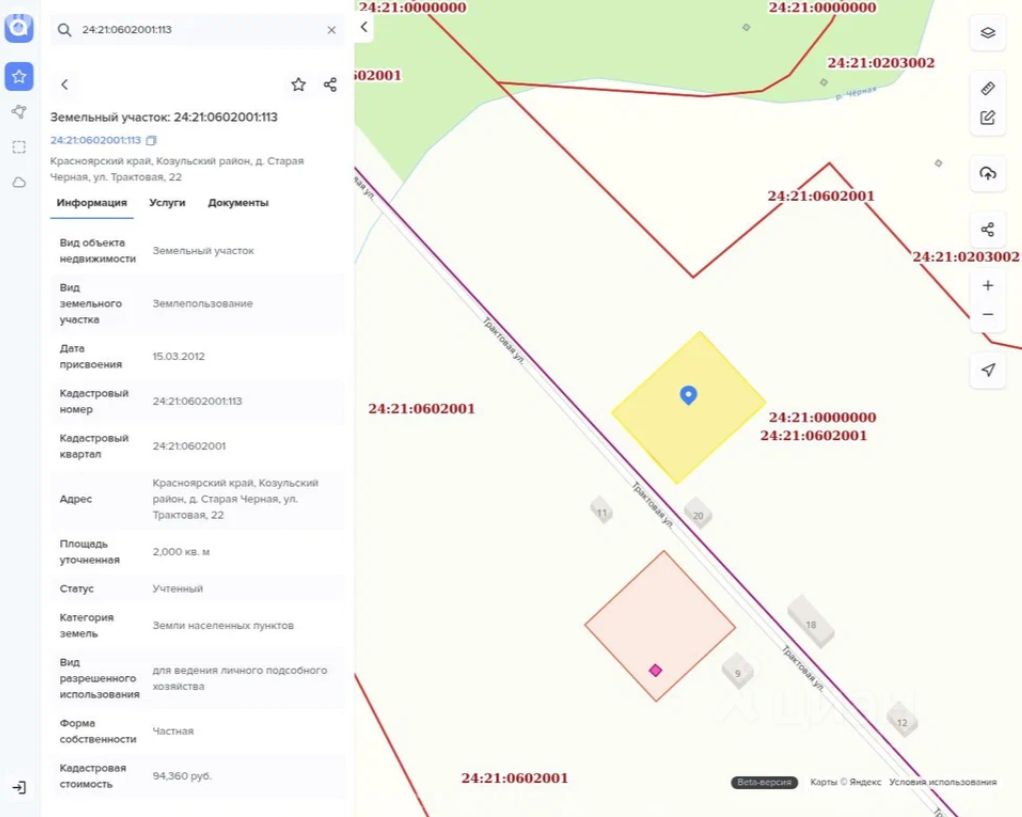Collapse the side panel with chevron
Image resolution: width=1022 pixels, height=817 pixels.
[x=364, y=27]
